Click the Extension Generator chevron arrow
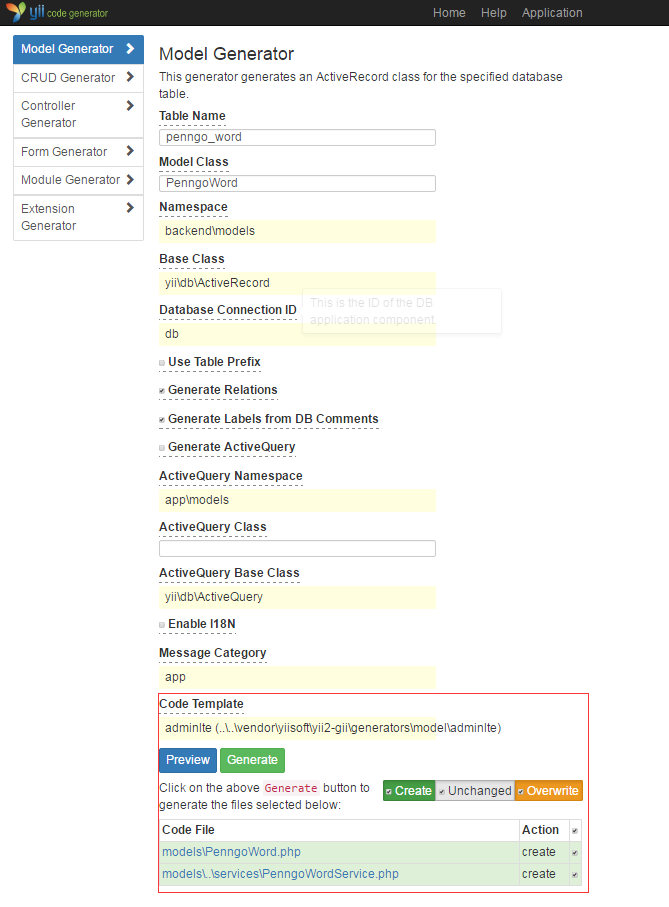The image size is (669, 907). tap(130, 208)
